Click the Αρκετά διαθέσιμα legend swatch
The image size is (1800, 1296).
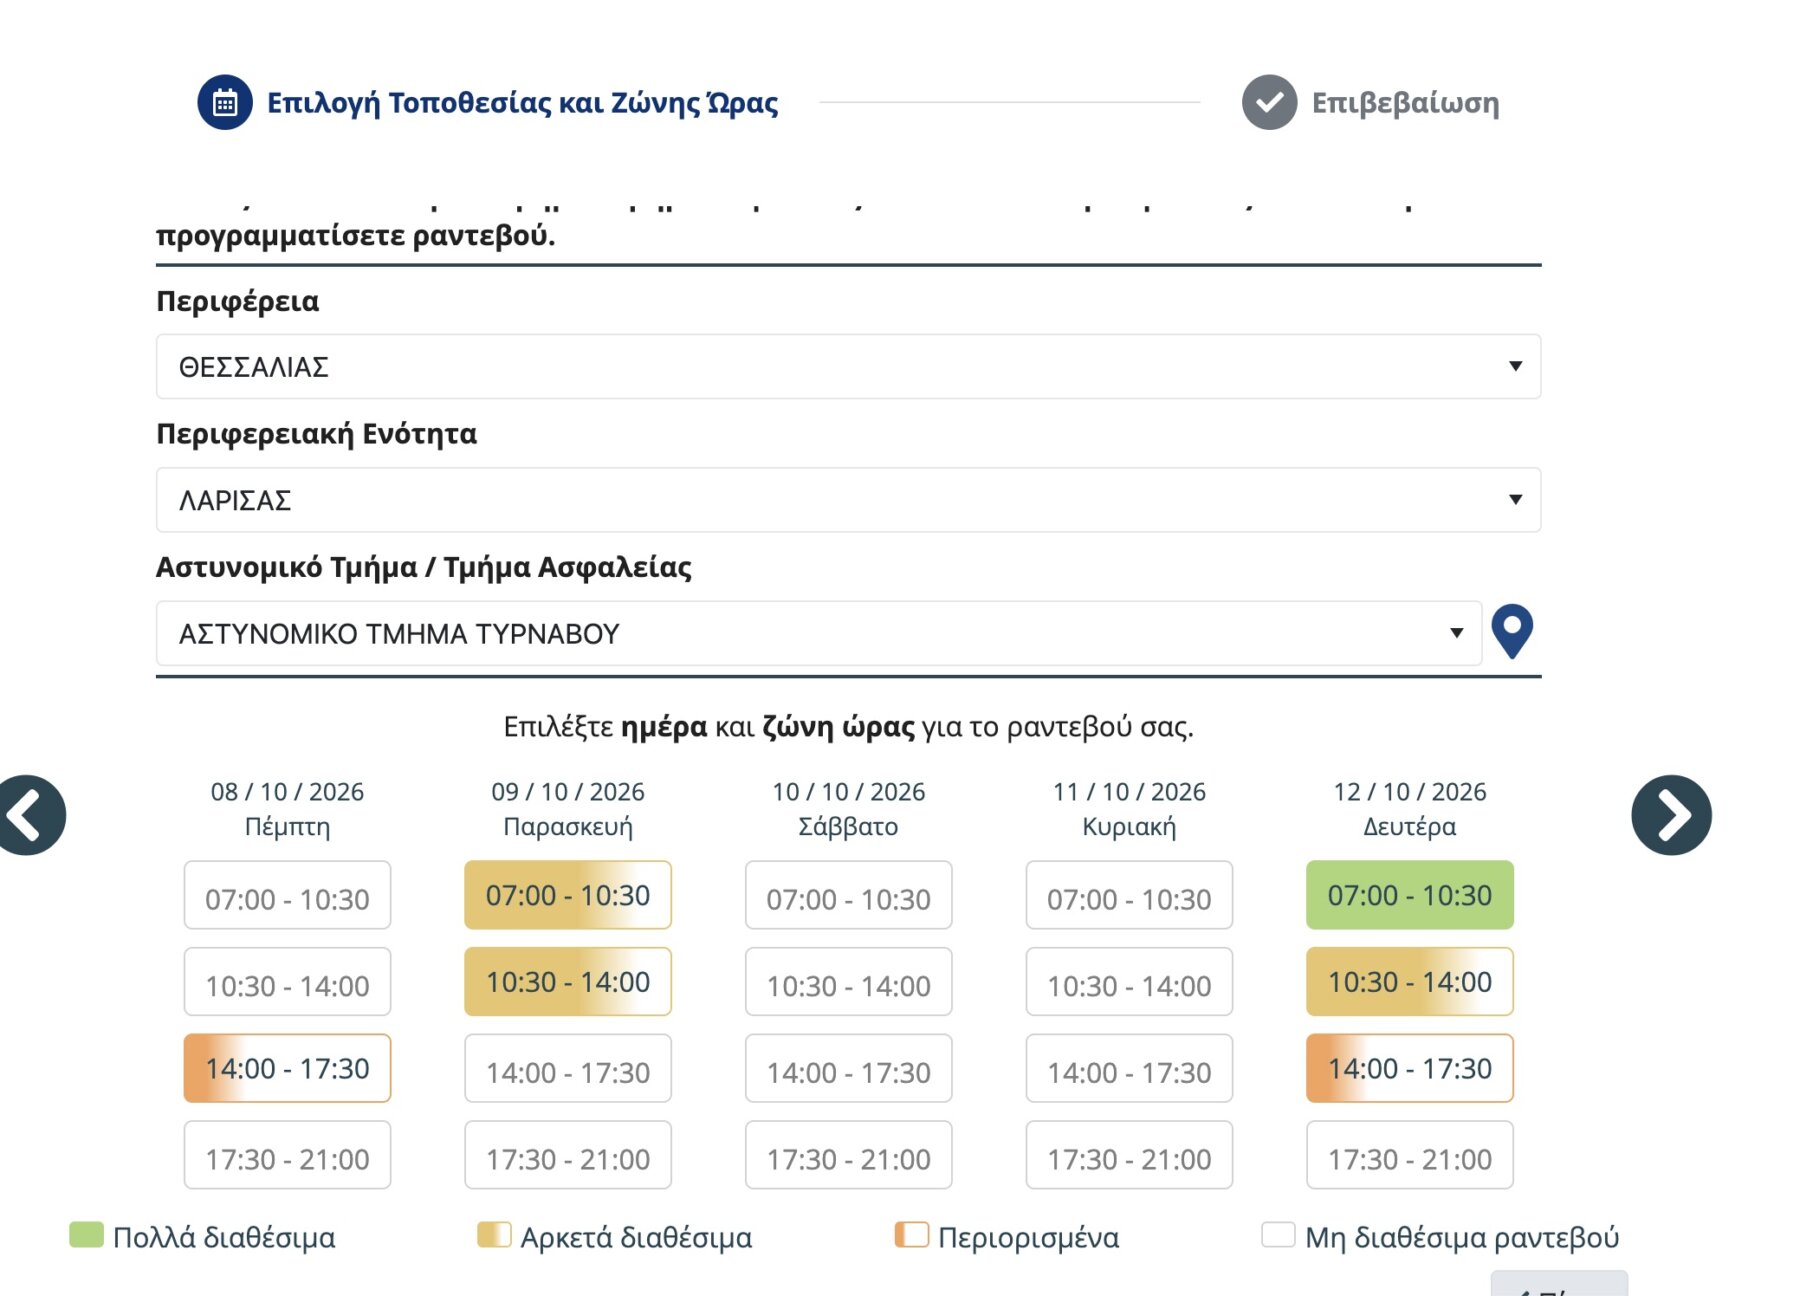494,1235
